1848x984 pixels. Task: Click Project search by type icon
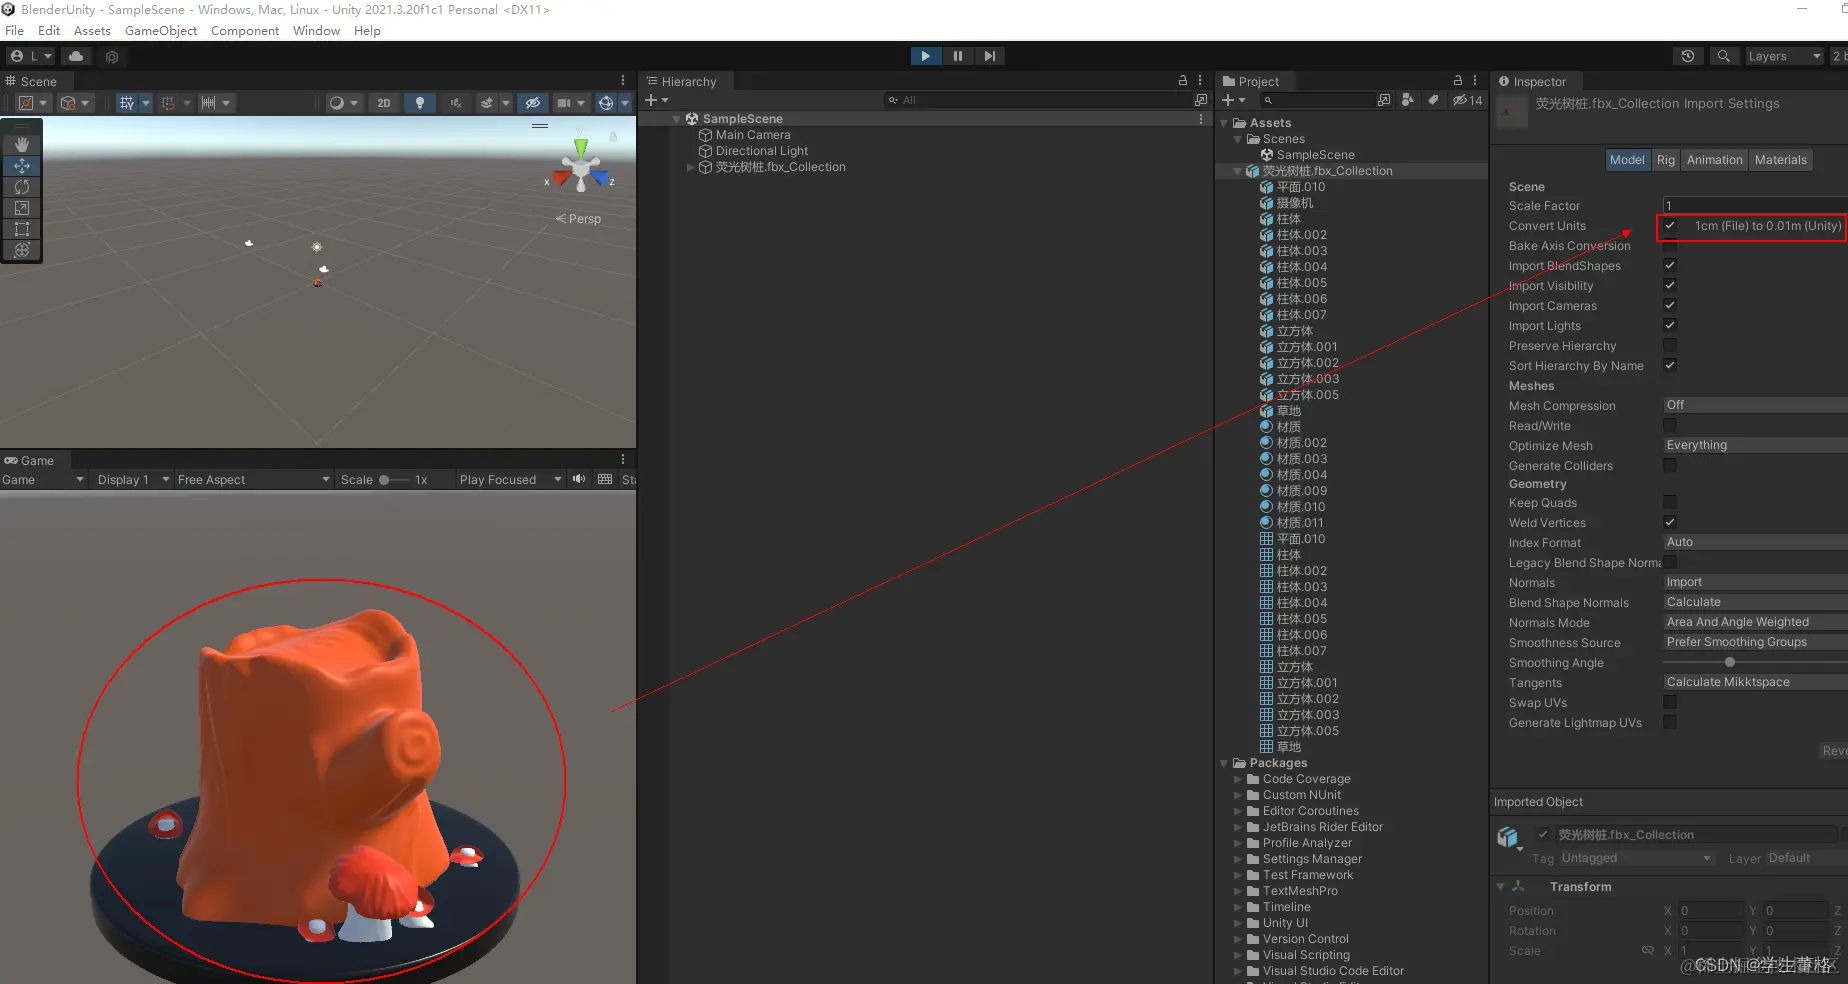click(1408, 100)
